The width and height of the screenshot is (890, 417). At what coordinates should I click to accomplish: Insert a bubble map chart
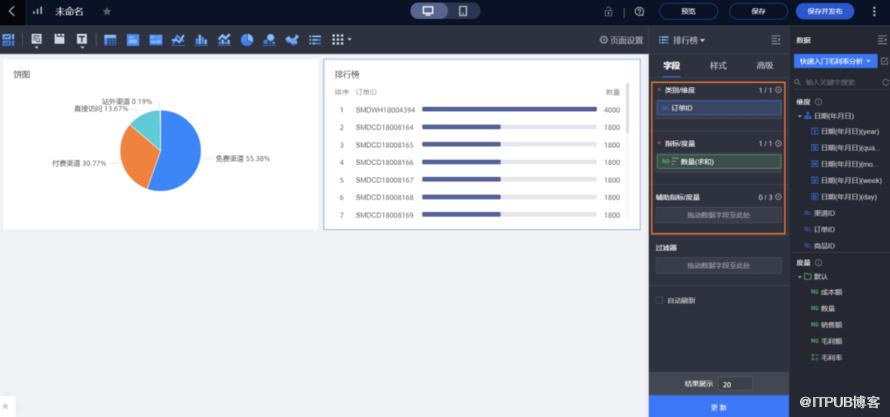point(270,40)
